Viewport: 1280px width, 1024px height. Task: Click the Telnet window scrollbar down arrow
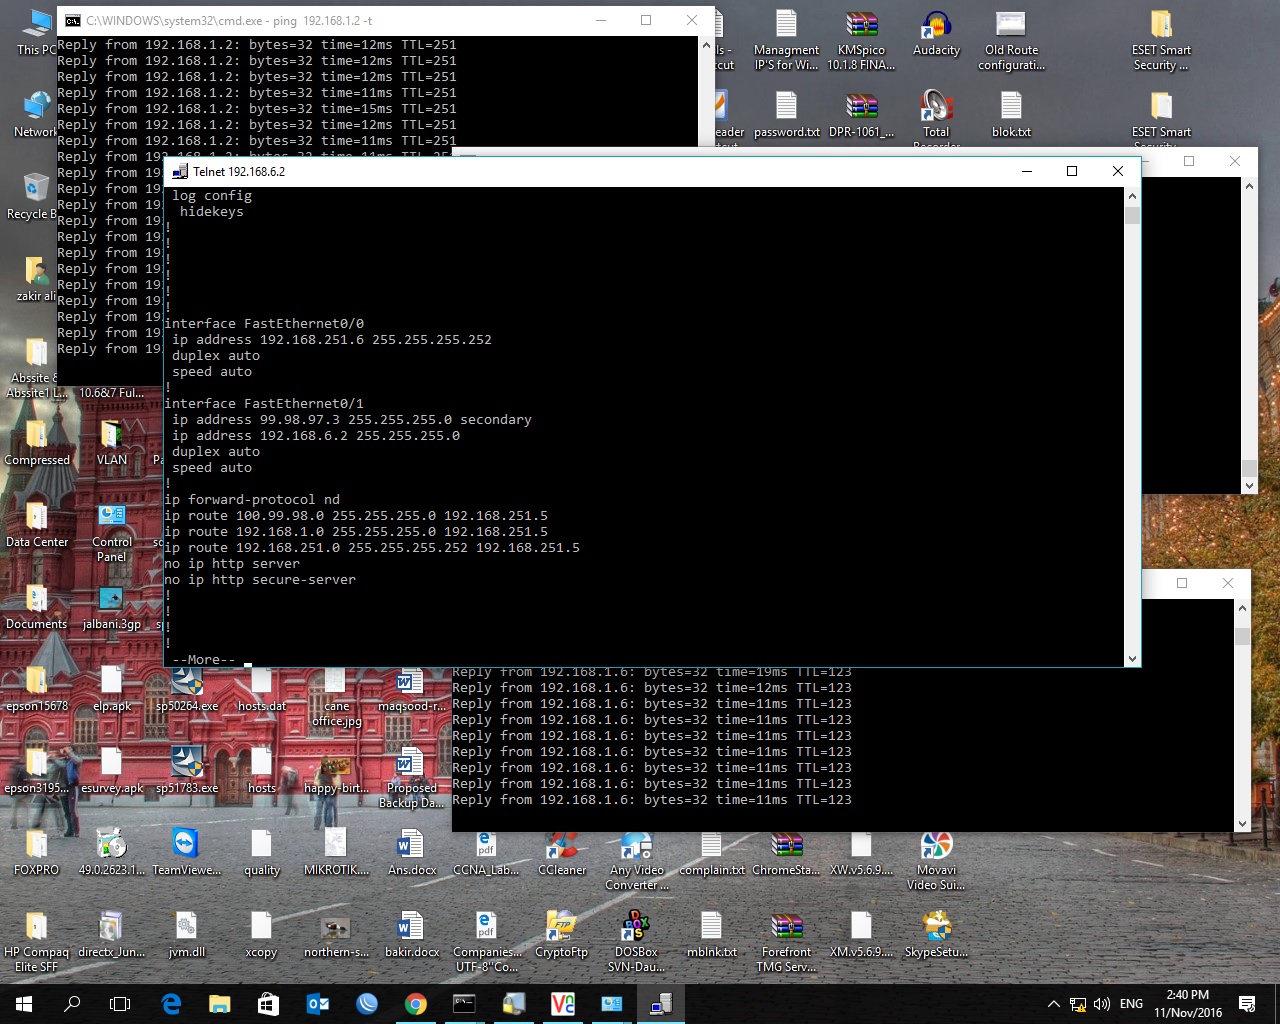click(x=1131, y=658)
